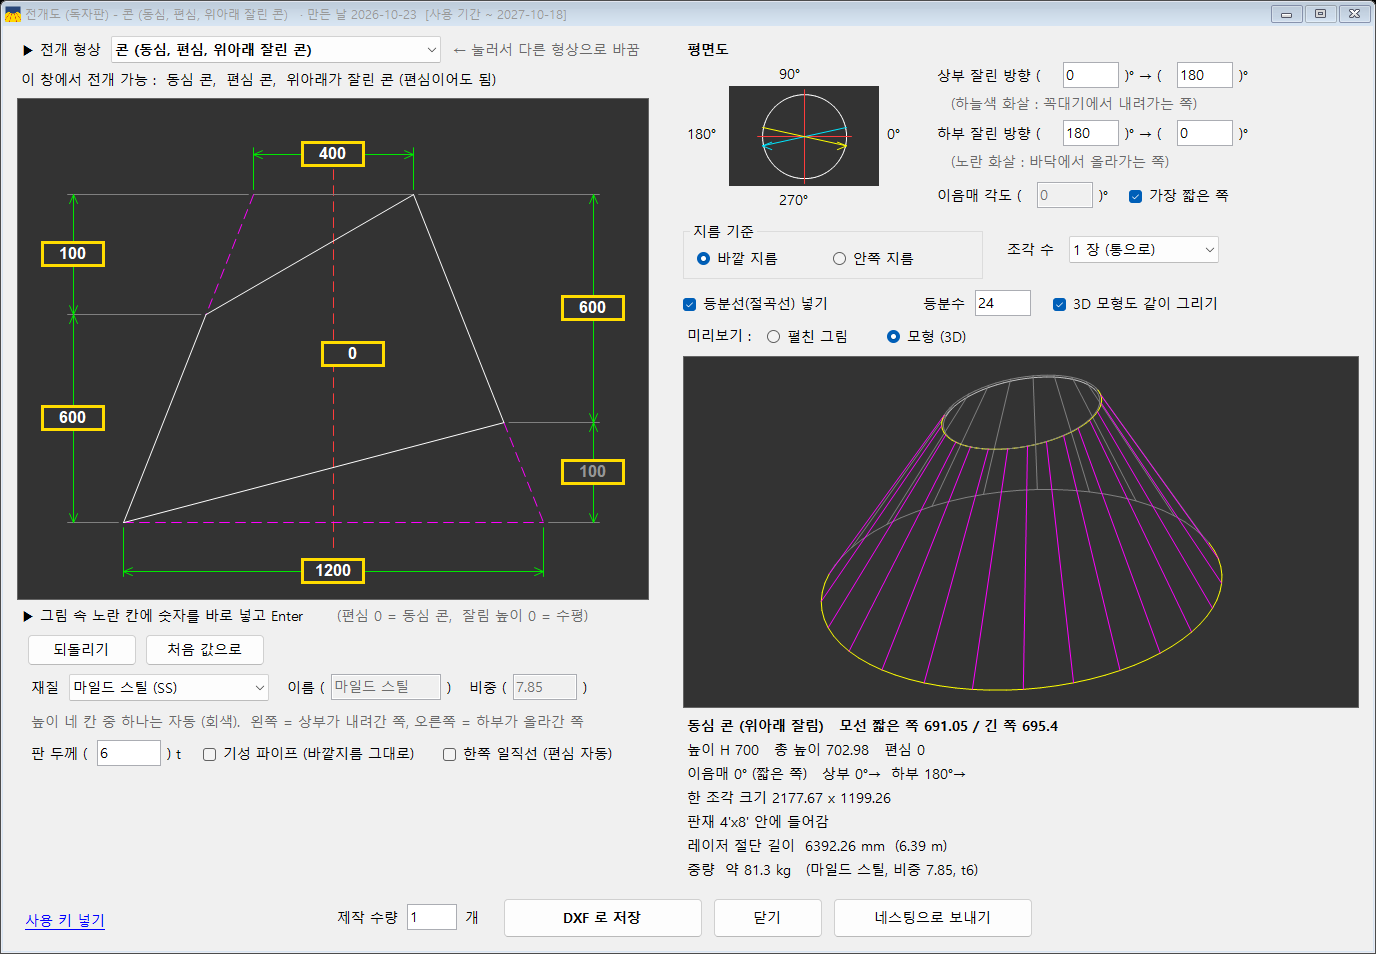Click the gray 100 field on the right

coord(593,472)
